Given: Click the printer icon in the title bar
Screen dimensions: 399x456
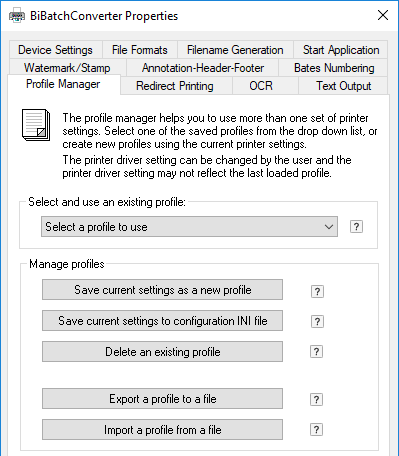Looking at the screenshot, I should pyautogui.click(x=17, y=16).
